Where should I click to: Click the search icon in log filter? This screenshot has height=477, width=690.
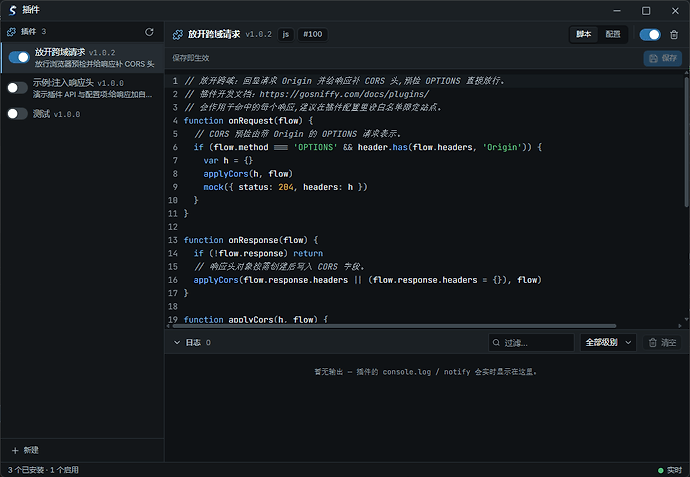(x=496, y=342)
